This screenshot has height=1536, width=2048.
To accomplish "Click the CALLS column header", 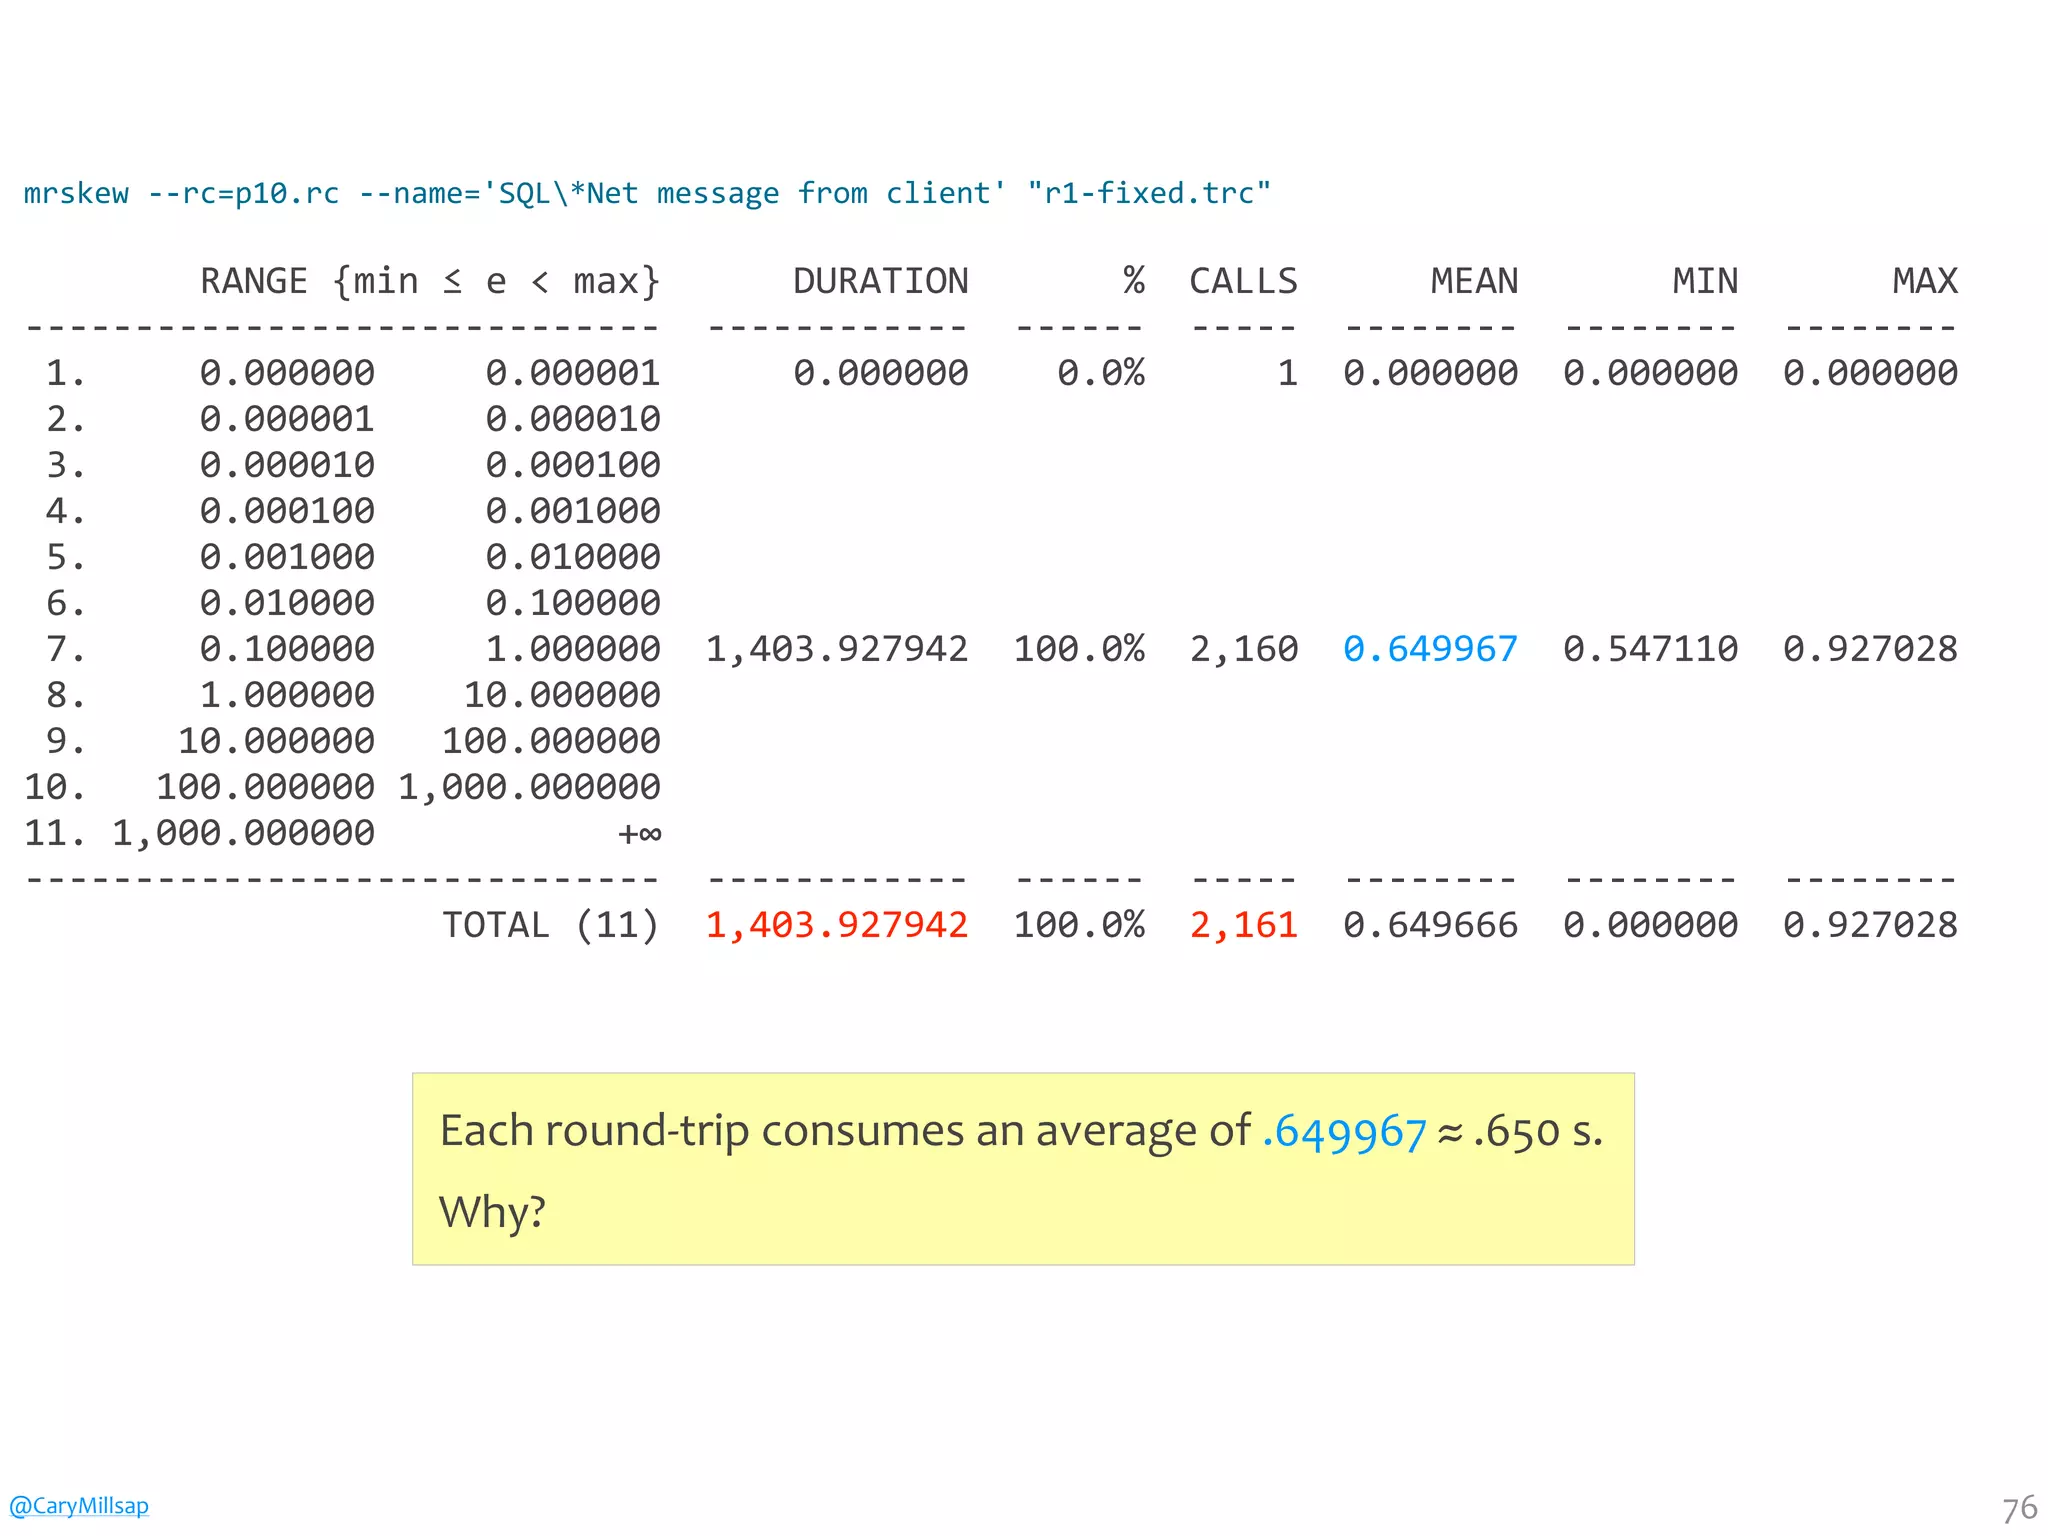I will (1243, 281).
